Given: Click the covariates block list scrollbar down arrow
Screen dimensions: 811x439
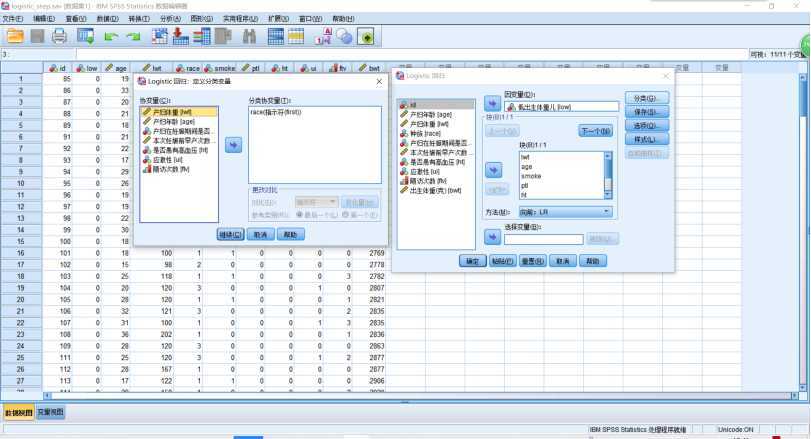Looking at the screenshot, I should pyautogui.click(x=608, y=195).
